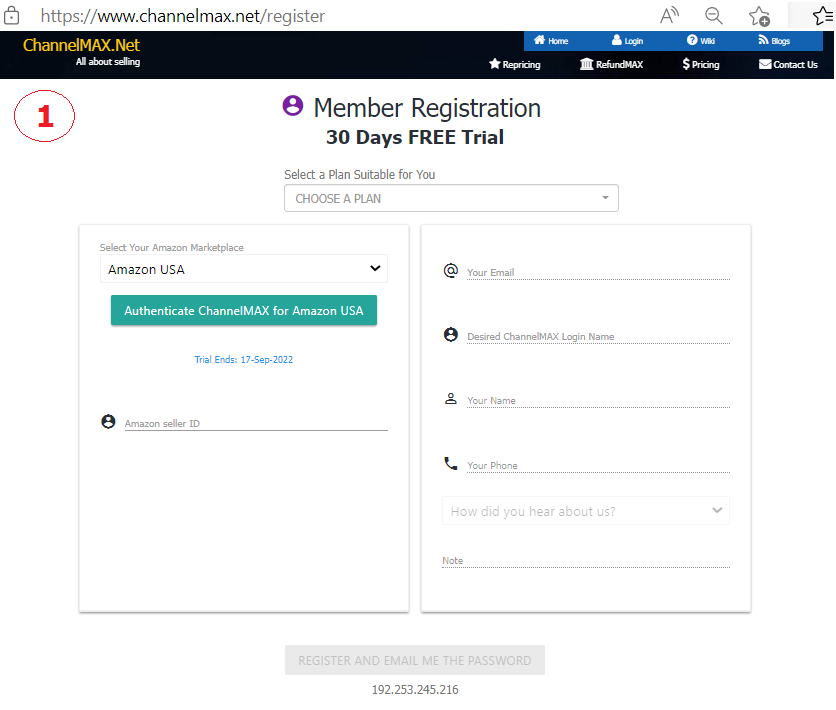The height and width of the screenshot is (710, 836).
Task: Click the site info lock icon
Action: pos(13,16)
